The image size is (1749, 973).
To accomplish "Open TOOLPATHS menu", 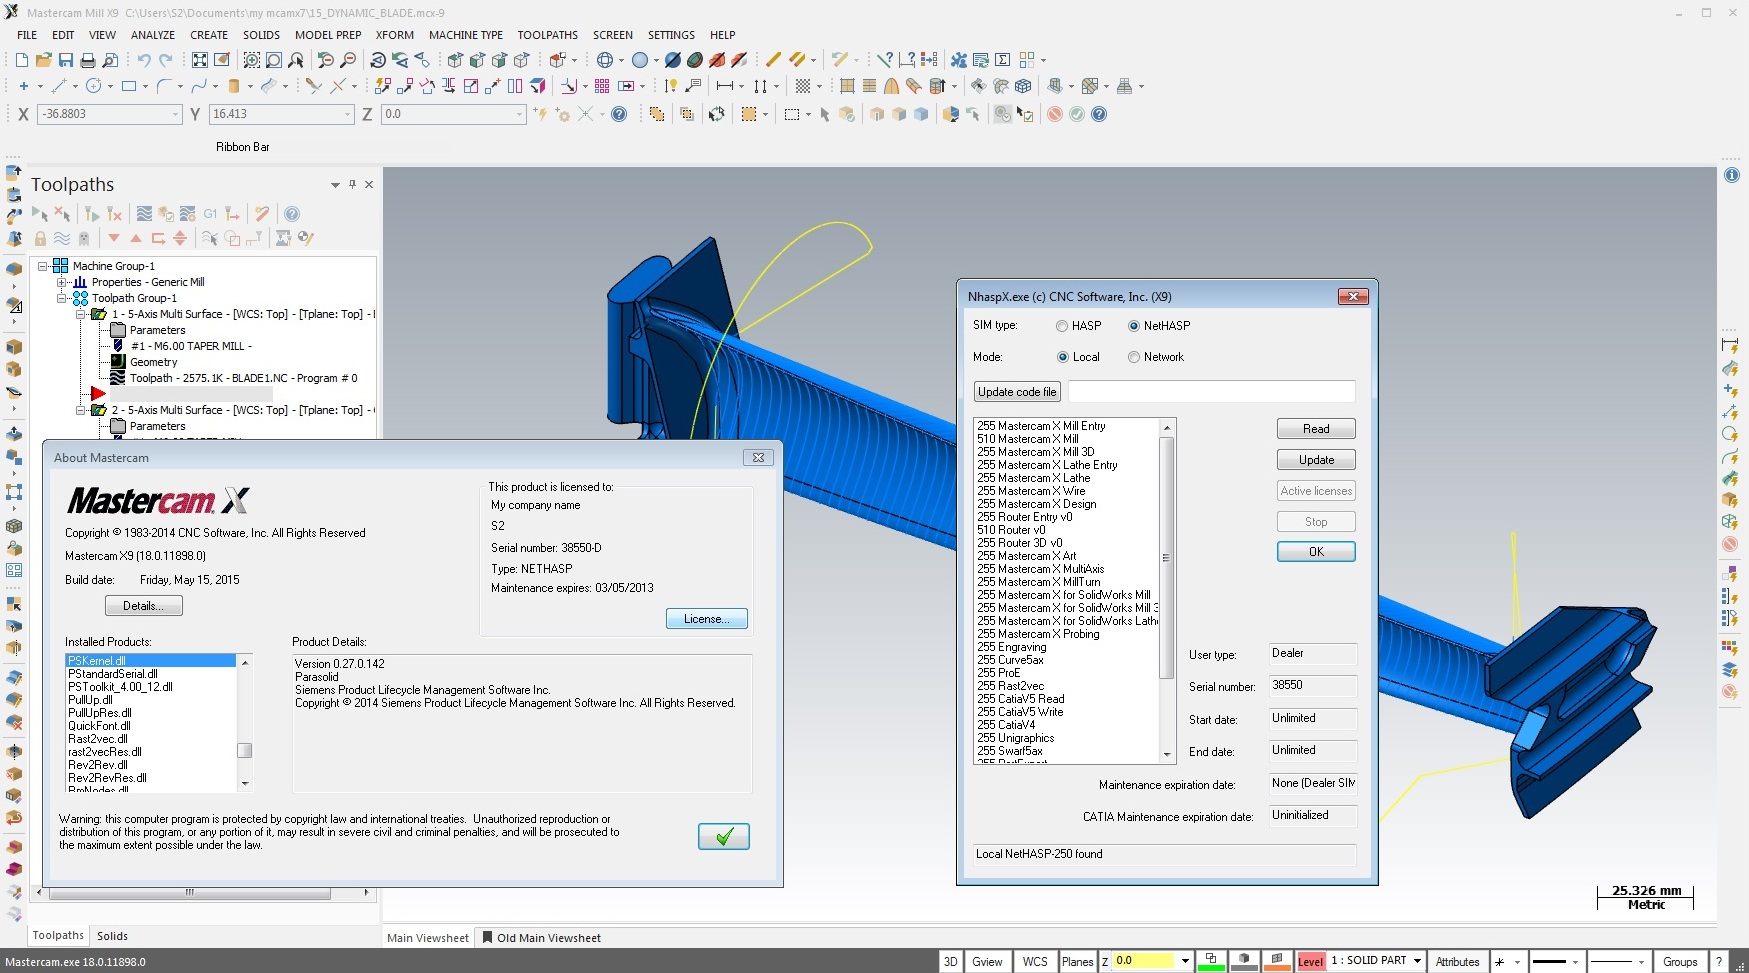I will coord(547,35).
